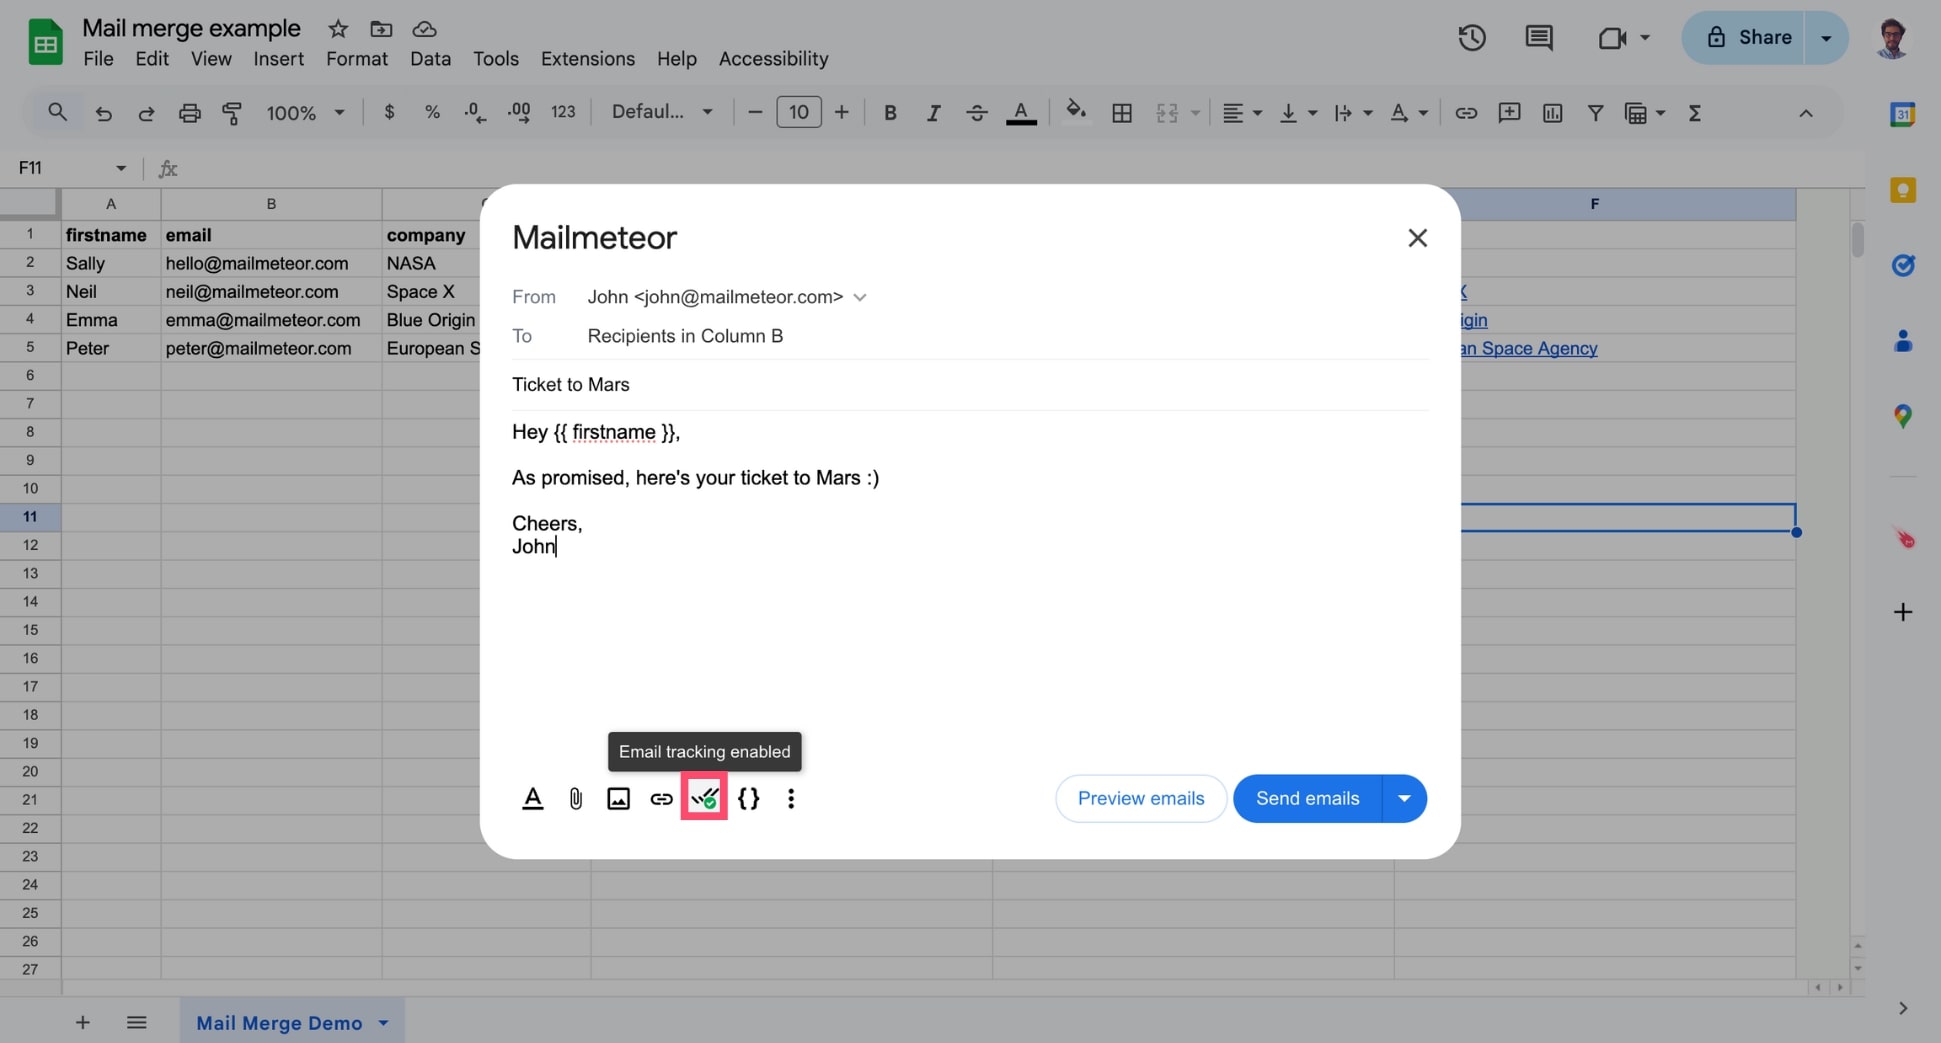
Task: Edit the Ticket to Mars subject field
Action: click(970, 385)
